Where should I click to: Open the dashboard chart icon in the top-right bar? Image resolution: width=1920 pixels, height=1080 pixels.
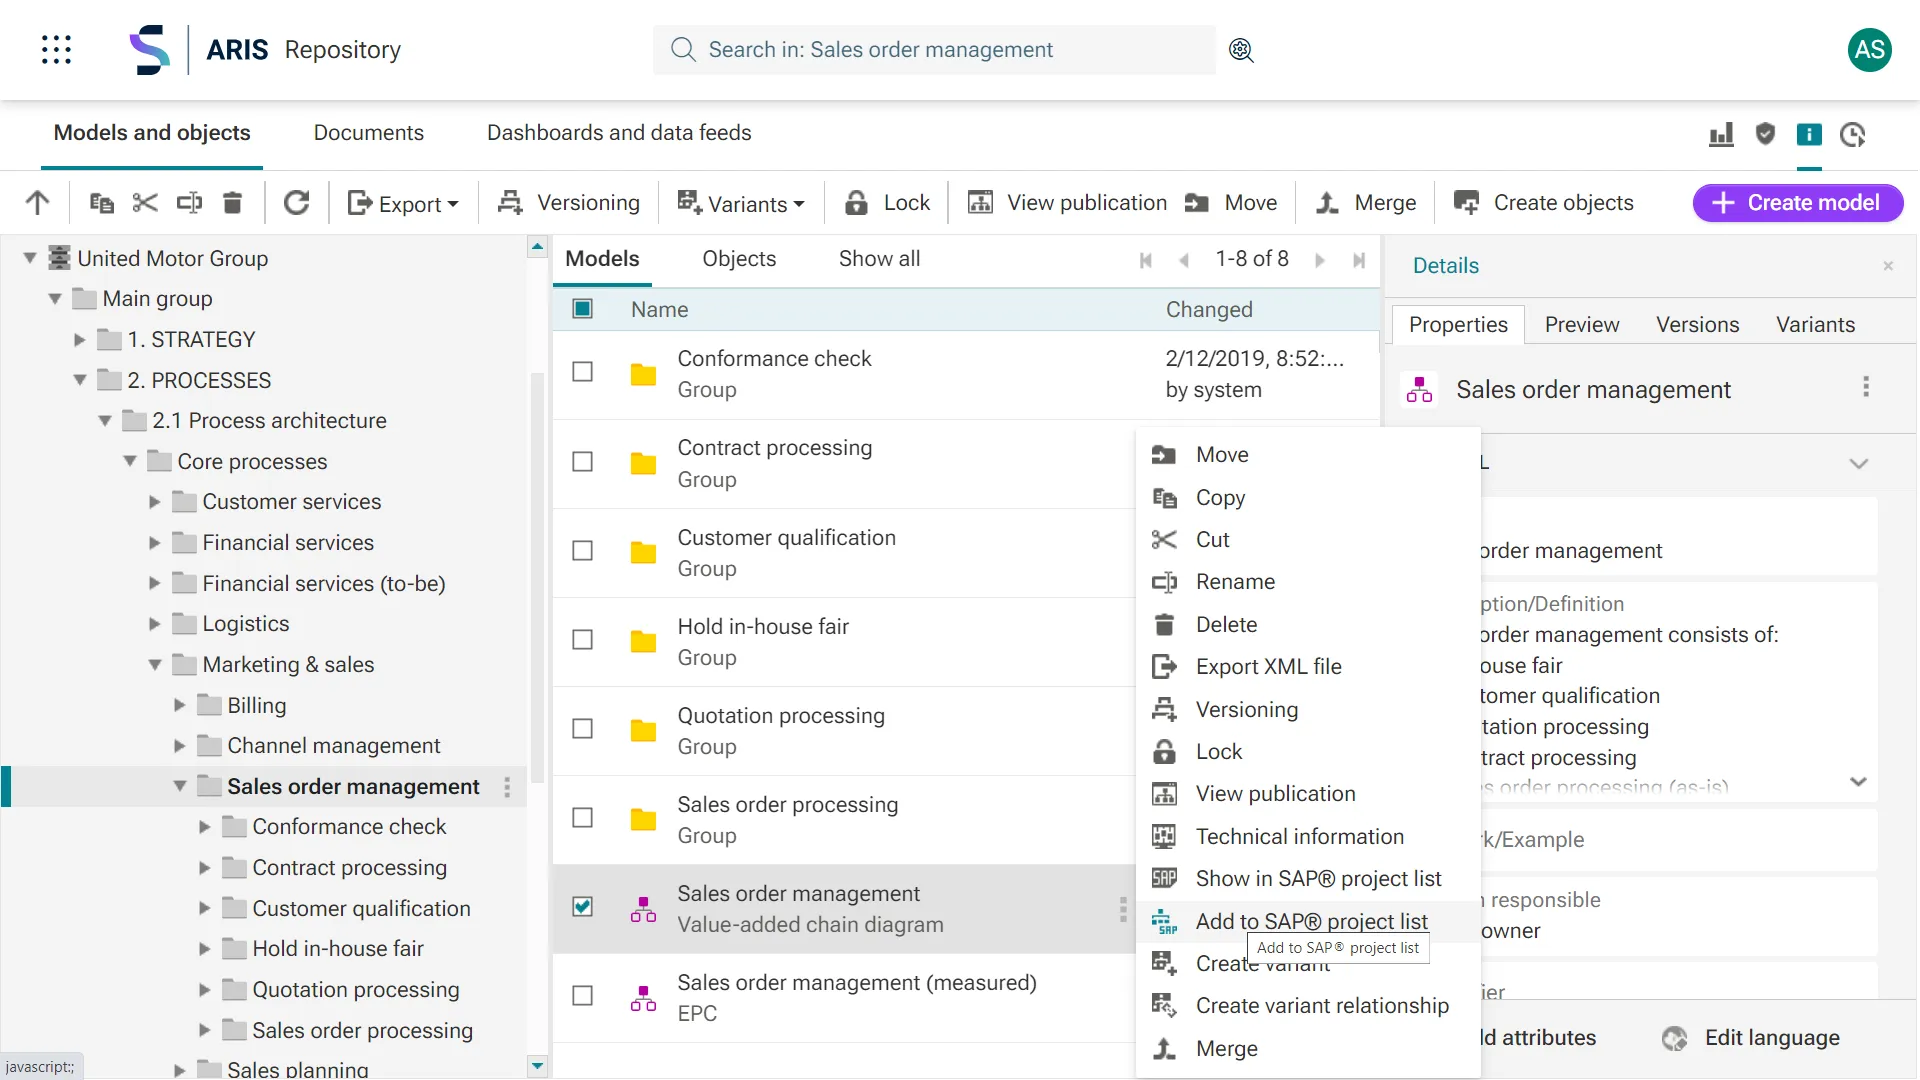(1721, 134)
